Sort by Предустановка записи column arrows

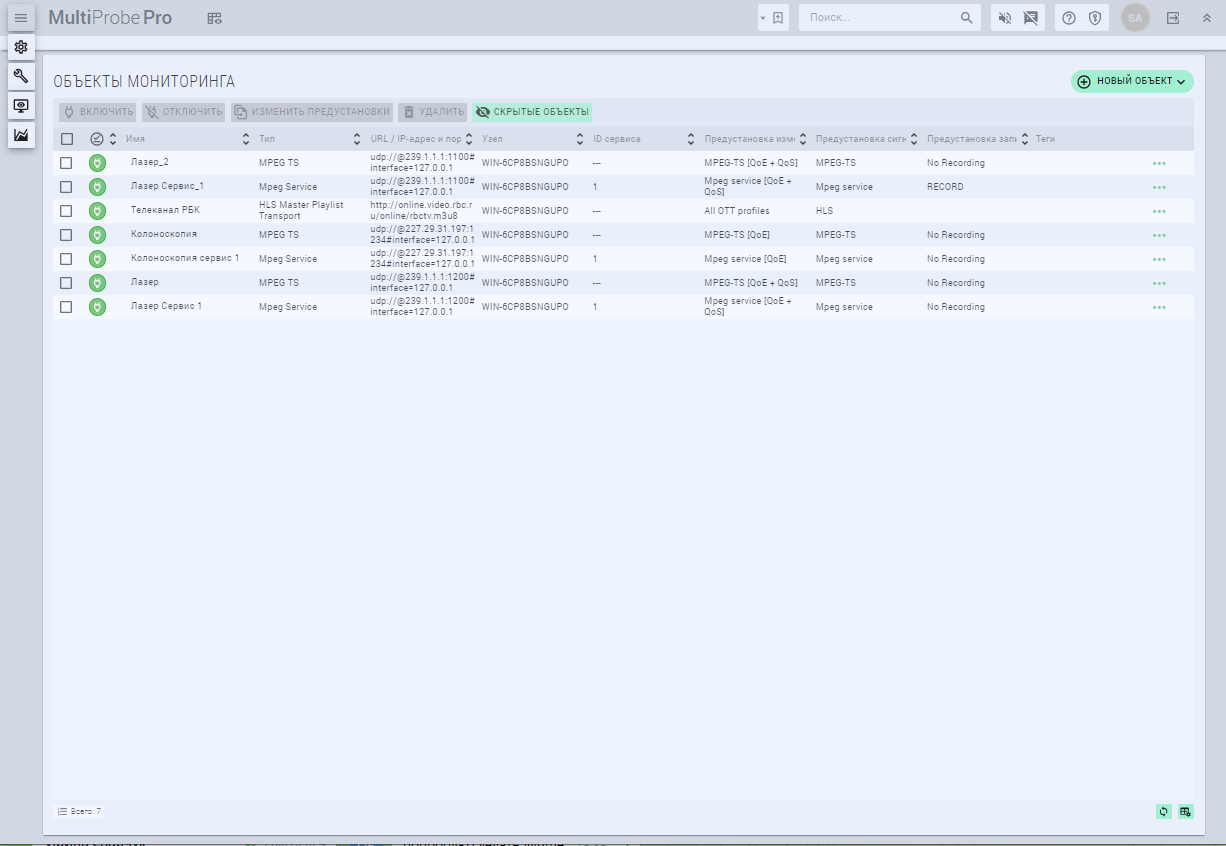[x=1025, y=139]
